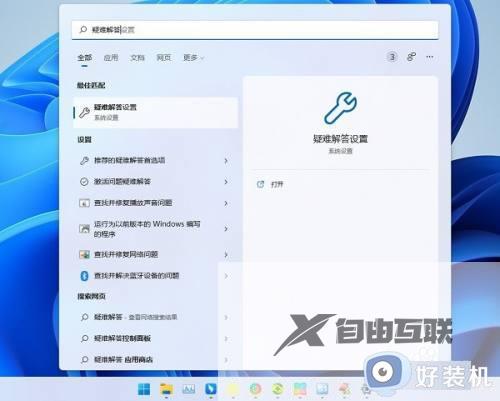Click the Bluetooth icon of 查找并解决蓝牙设备的问题
Viewport: 500px width, 401px height.
point(84,276)
